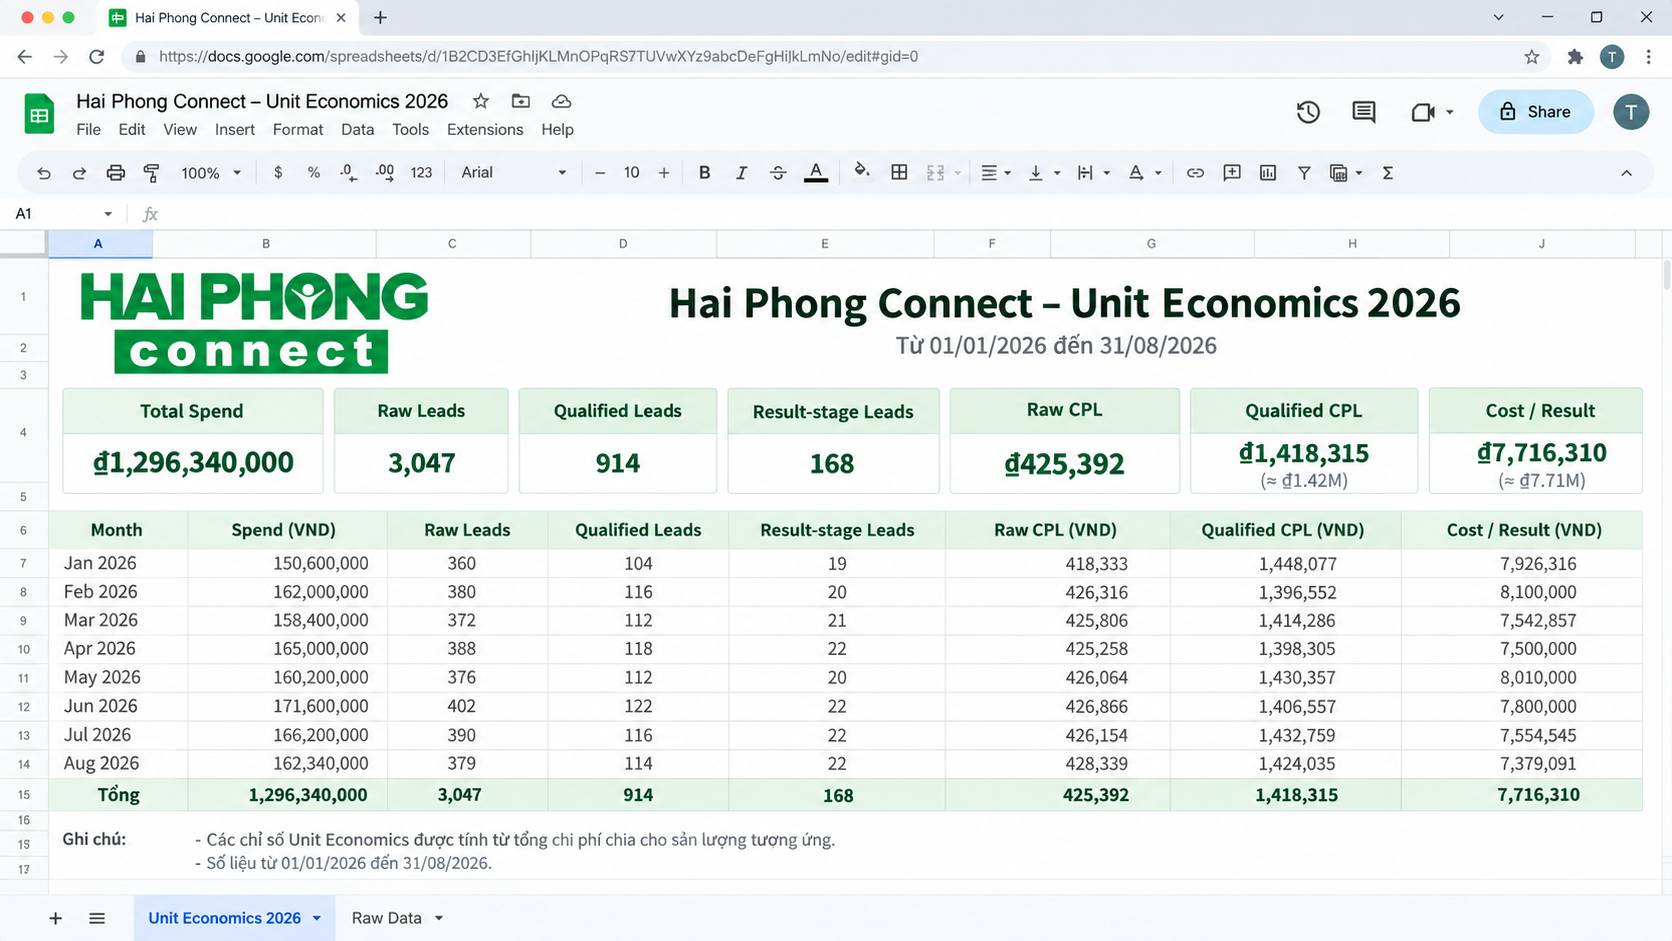Select cell with Jan 2026

[118, 563]
